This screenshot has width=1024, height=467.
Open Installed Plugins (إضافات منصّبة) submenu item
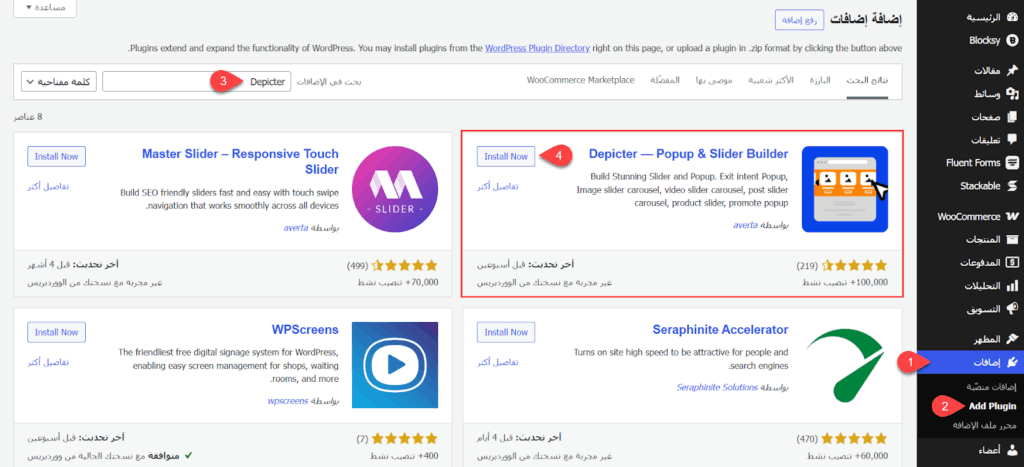[x=991, y=387]
